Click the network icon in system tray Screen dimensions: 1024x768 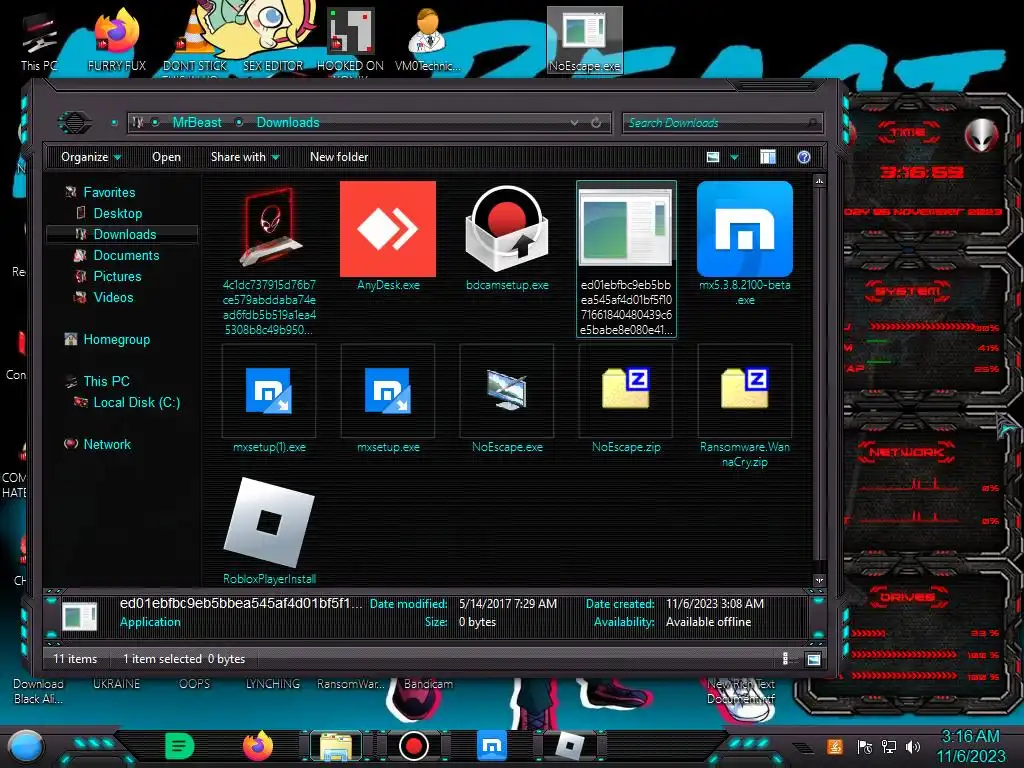pyautogui.click(x=889, y=746)
